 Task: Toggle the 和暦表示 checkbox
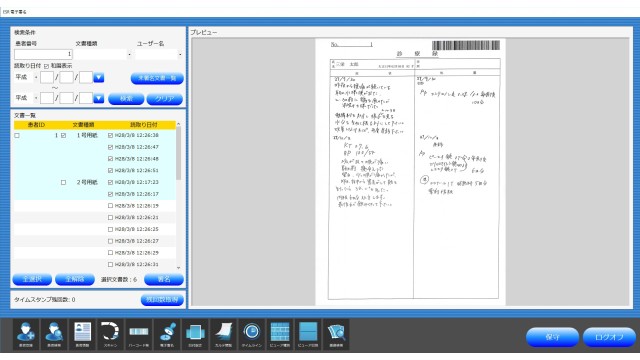[46, 66]
